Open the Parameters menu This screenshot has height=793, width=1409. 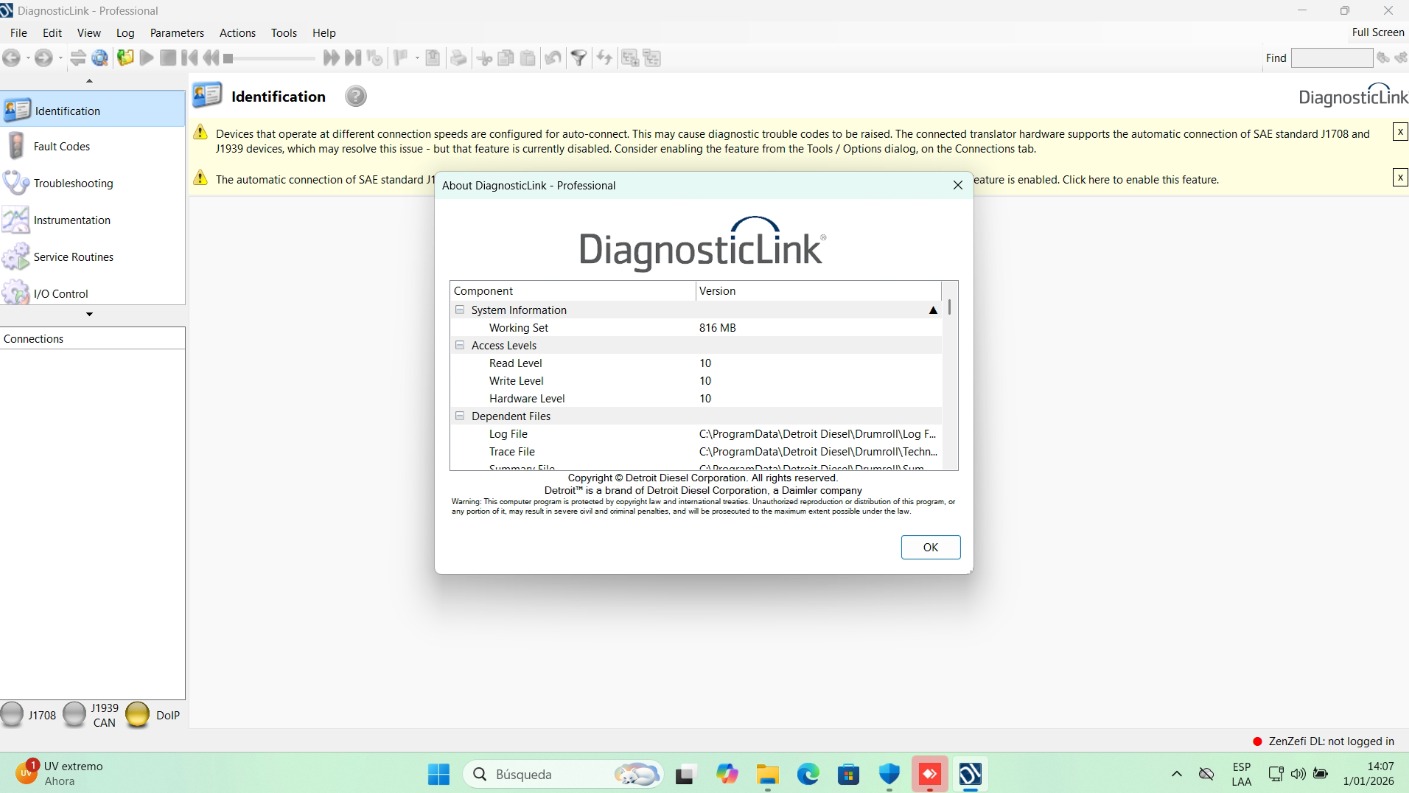point(177,33)
